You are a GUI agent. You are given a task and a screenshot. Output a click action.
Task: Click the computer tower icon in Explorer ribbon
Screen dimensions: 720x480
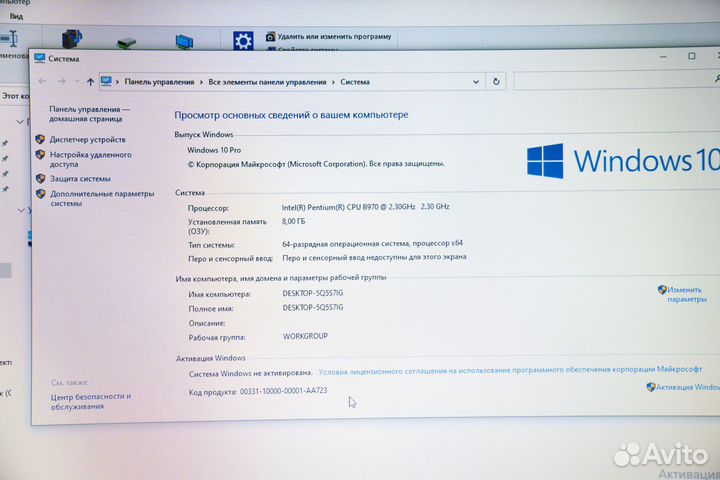72,39
